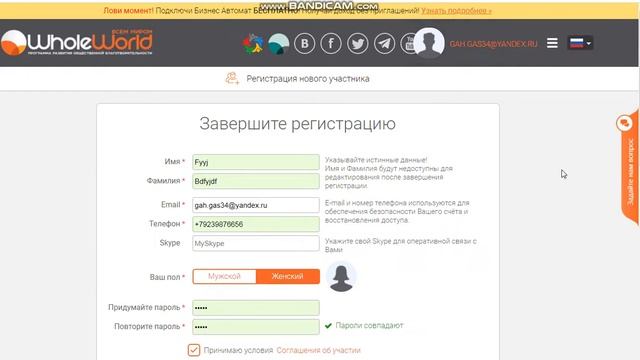The image size is (640, 360).
Task: Click the 'Завершите регистрацию' heading
Action: coord(298,124)
